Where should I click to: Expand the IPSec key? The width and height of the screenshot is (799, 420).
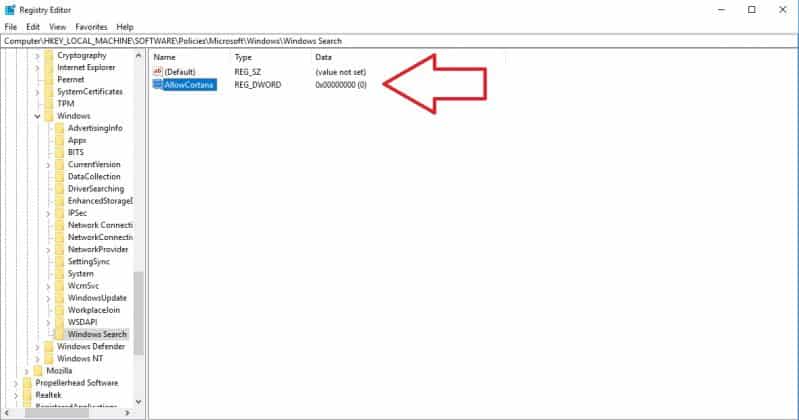[48, 214]
